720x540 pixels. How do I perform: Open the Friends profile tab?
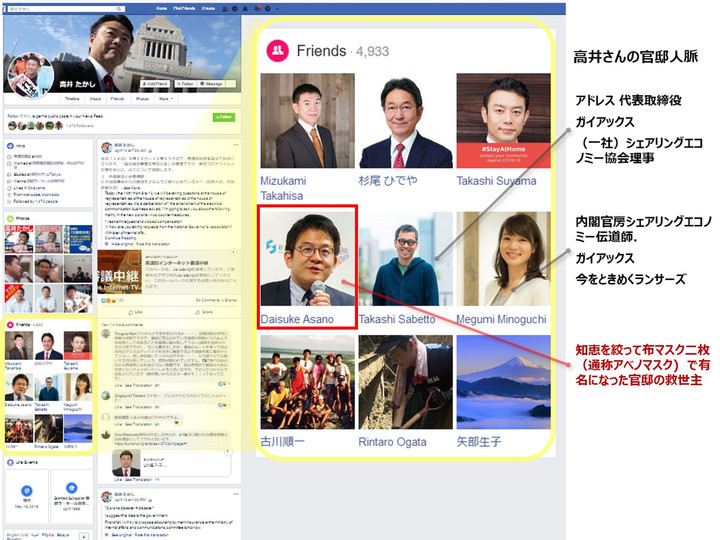coord(117,99)
